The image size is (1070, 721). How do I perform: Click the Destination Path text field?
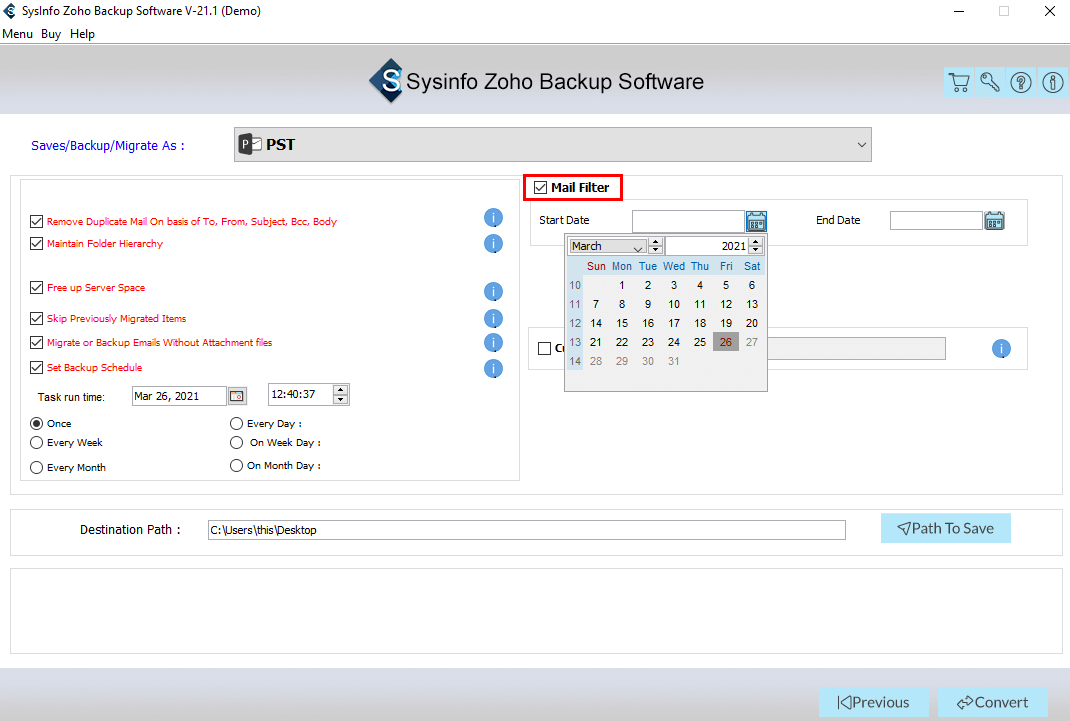527,530
